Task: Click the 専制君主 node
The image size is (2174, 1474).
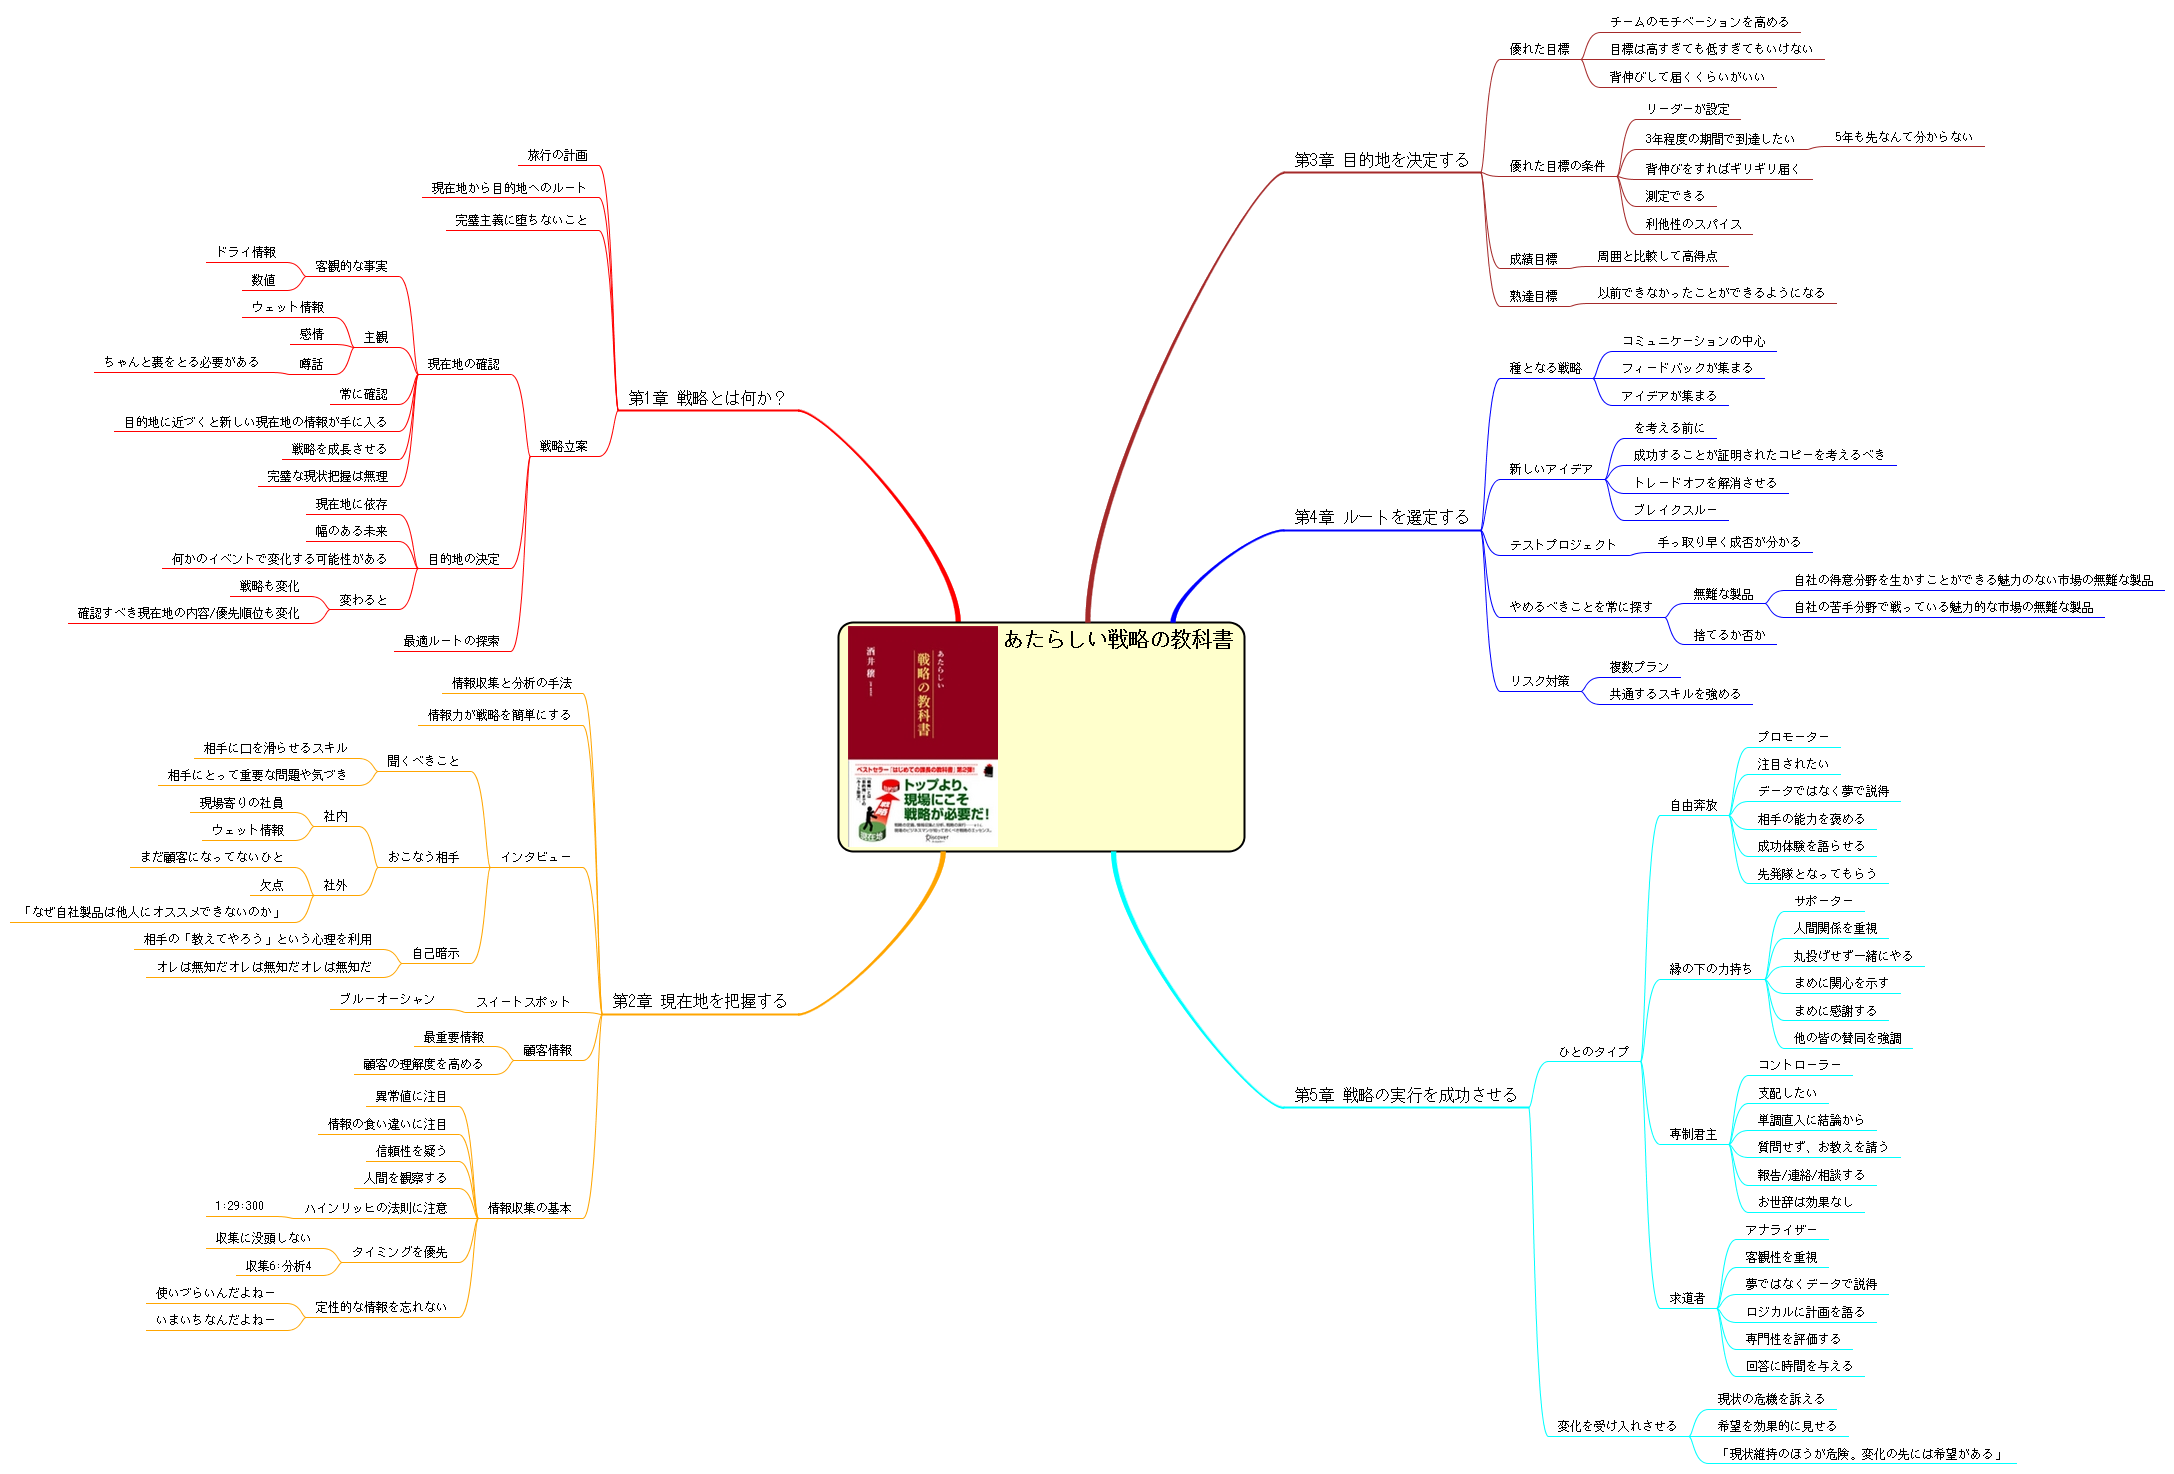Action: coord(1693,1135)
